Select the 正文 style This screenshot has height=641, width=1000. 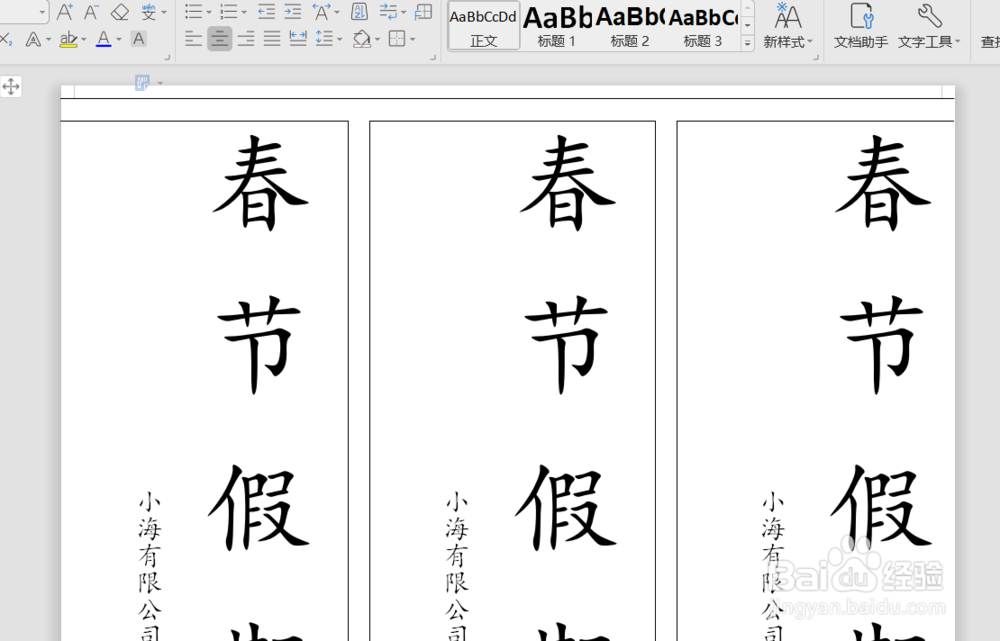(483, 26)
